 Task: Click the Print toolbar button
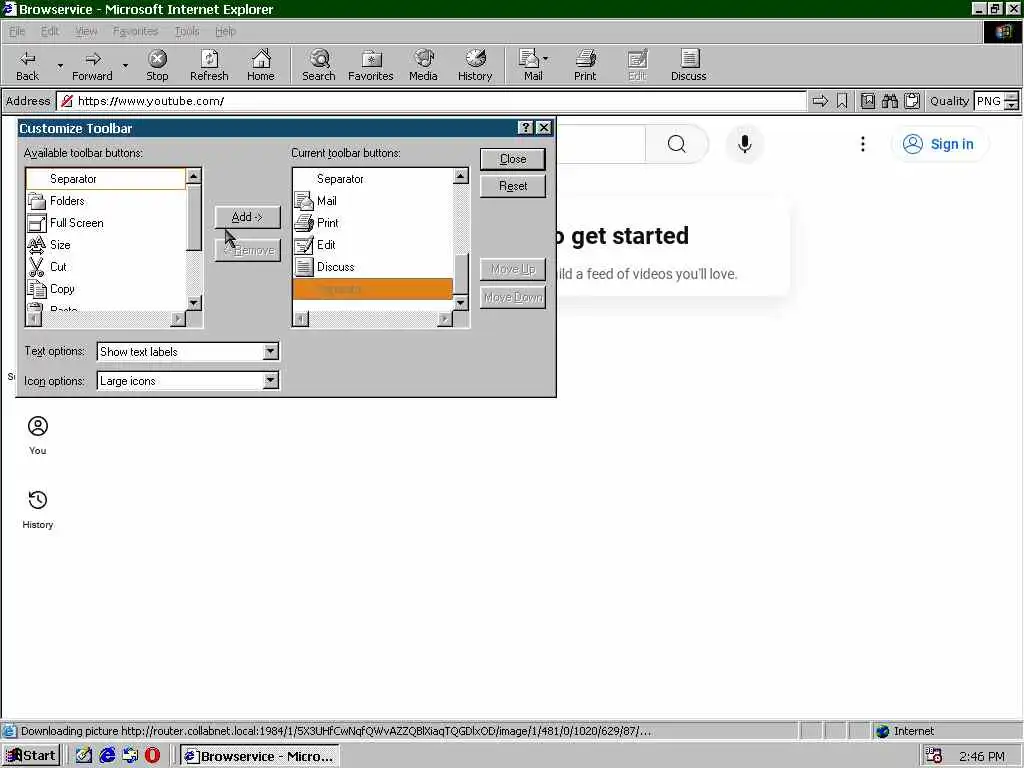(585, 65)
